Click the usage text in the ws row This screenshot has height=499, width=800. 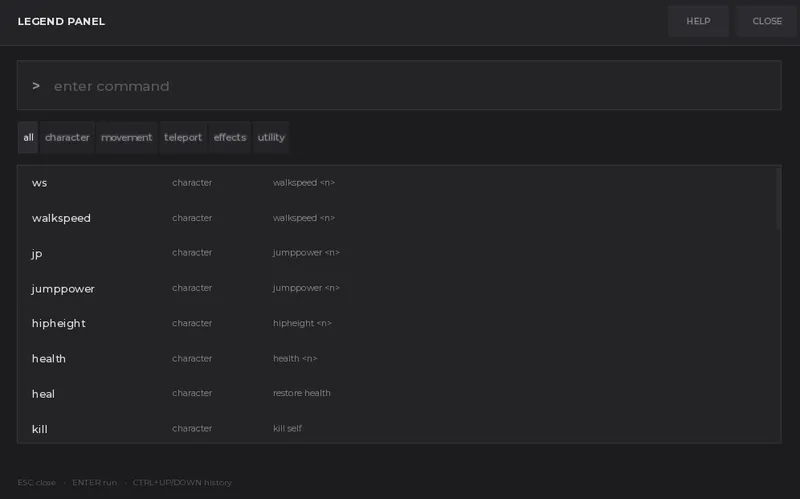(x=304, y=182)
